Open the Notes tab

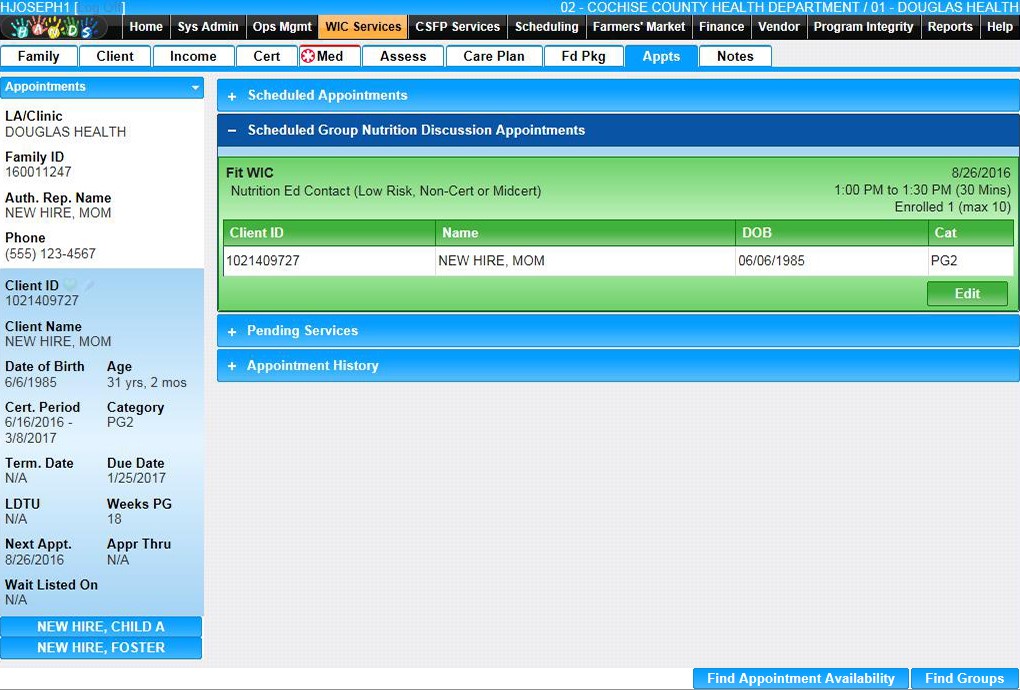(735, 56)
